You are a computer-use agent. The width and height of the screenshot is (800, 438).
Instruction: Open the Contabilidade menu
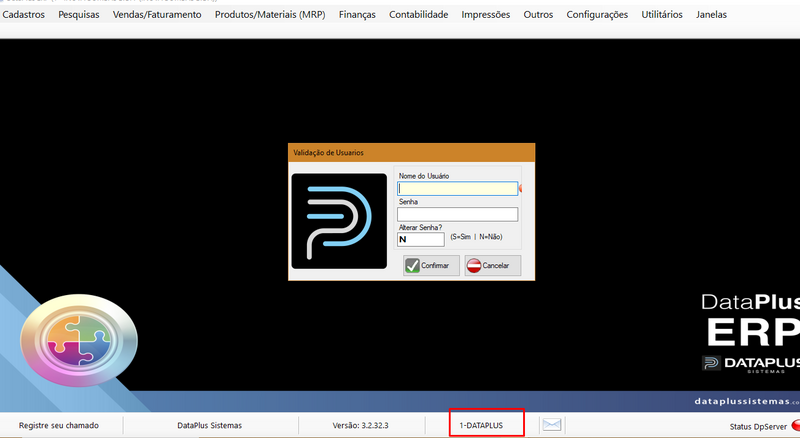pos(418,15)
